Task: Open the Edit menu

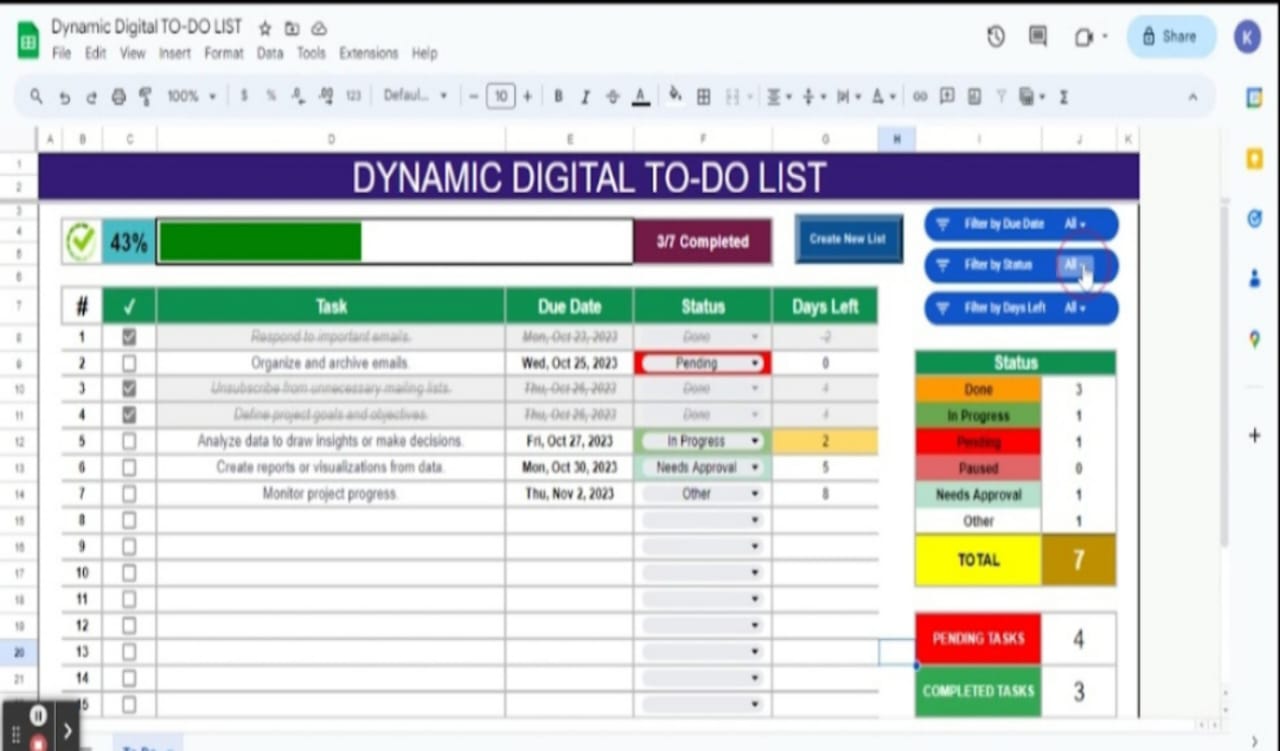Action: pyautogui.click(x=95, y=53)
